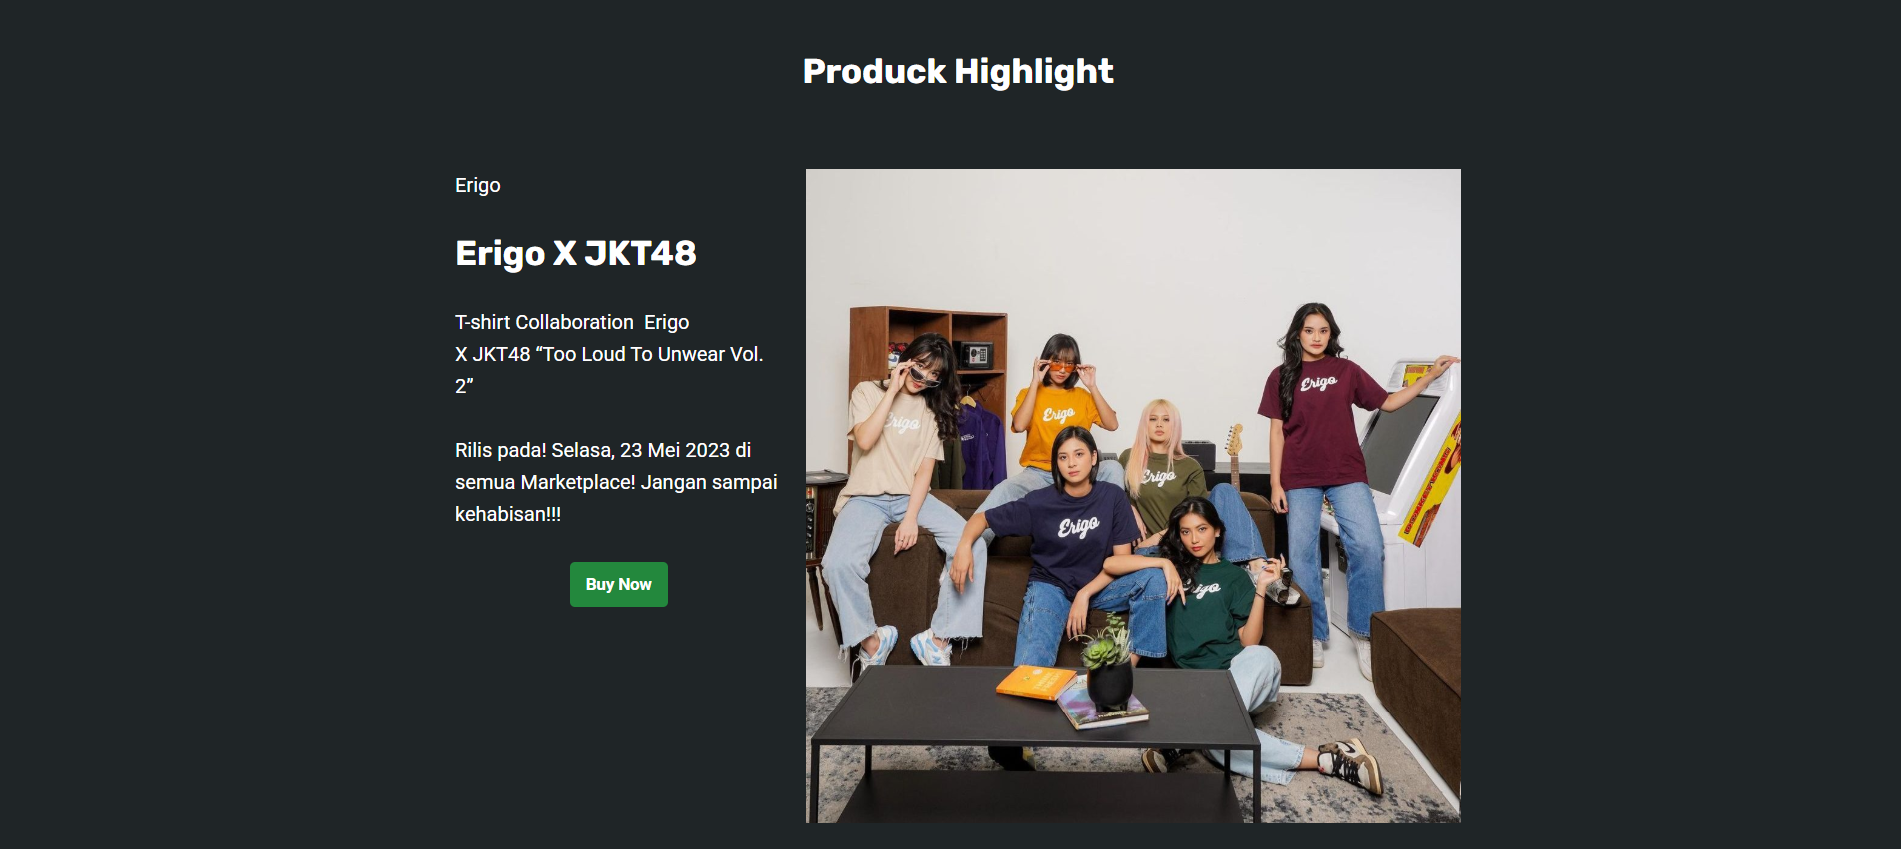This screenshot has height=849, width=1901.
Task: Open the Erigo X JKT48 product photo
Action: (x=1133, y=496)
